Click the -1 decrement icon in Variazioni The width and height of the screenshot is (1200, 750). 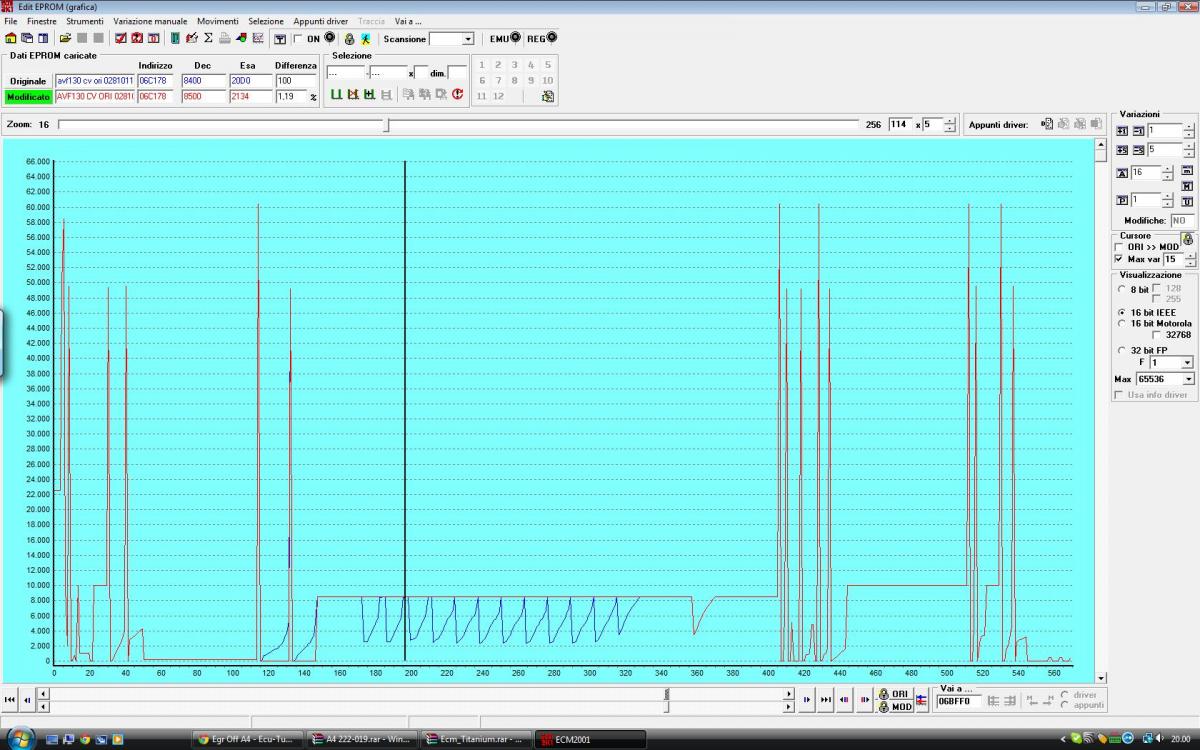coord(1138,131)
